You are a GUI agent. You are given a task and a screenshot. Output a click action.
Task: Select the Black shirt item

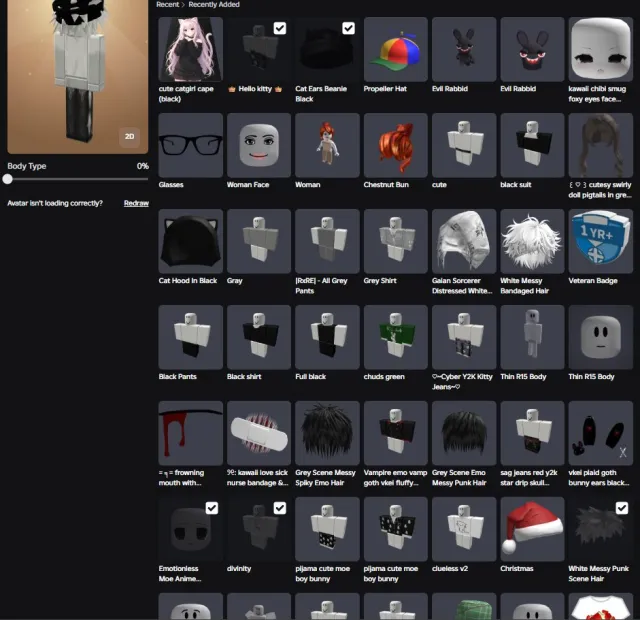point(259,337)
